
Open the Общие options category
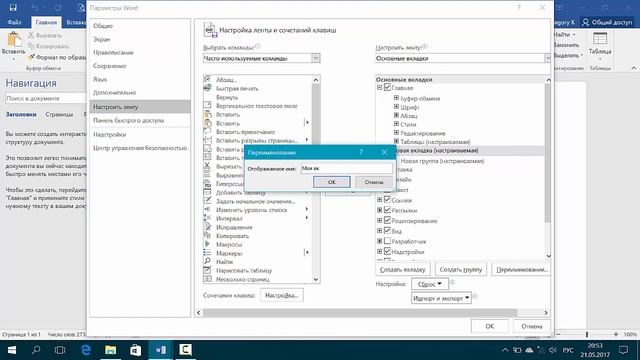[103, 26]
